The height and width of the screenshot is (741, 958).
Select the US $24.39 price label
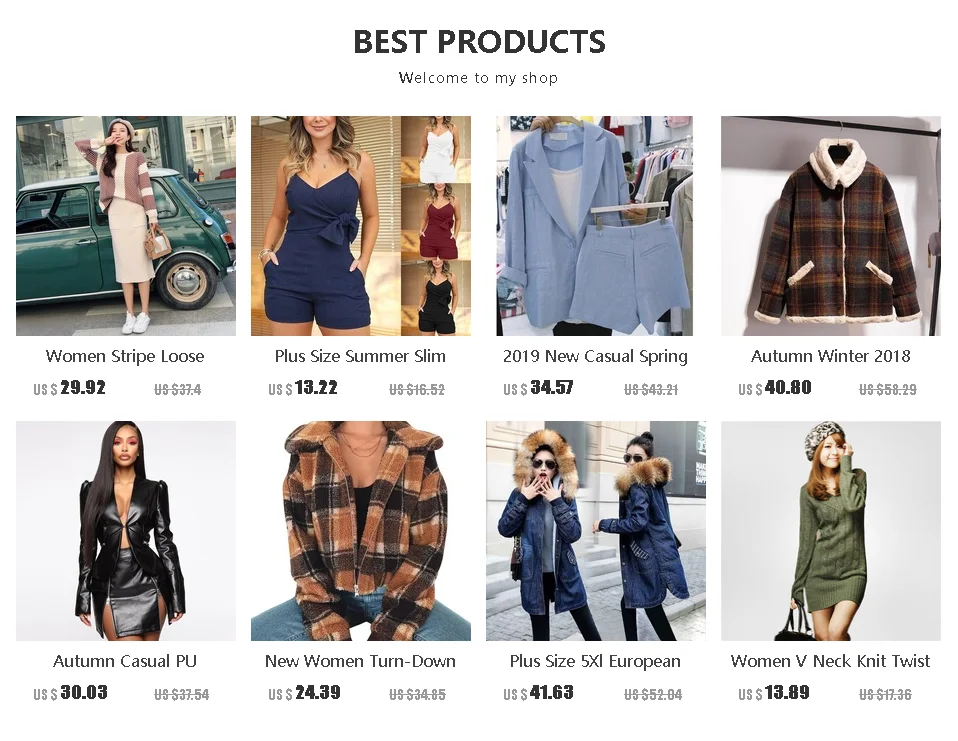click(304, 693)
